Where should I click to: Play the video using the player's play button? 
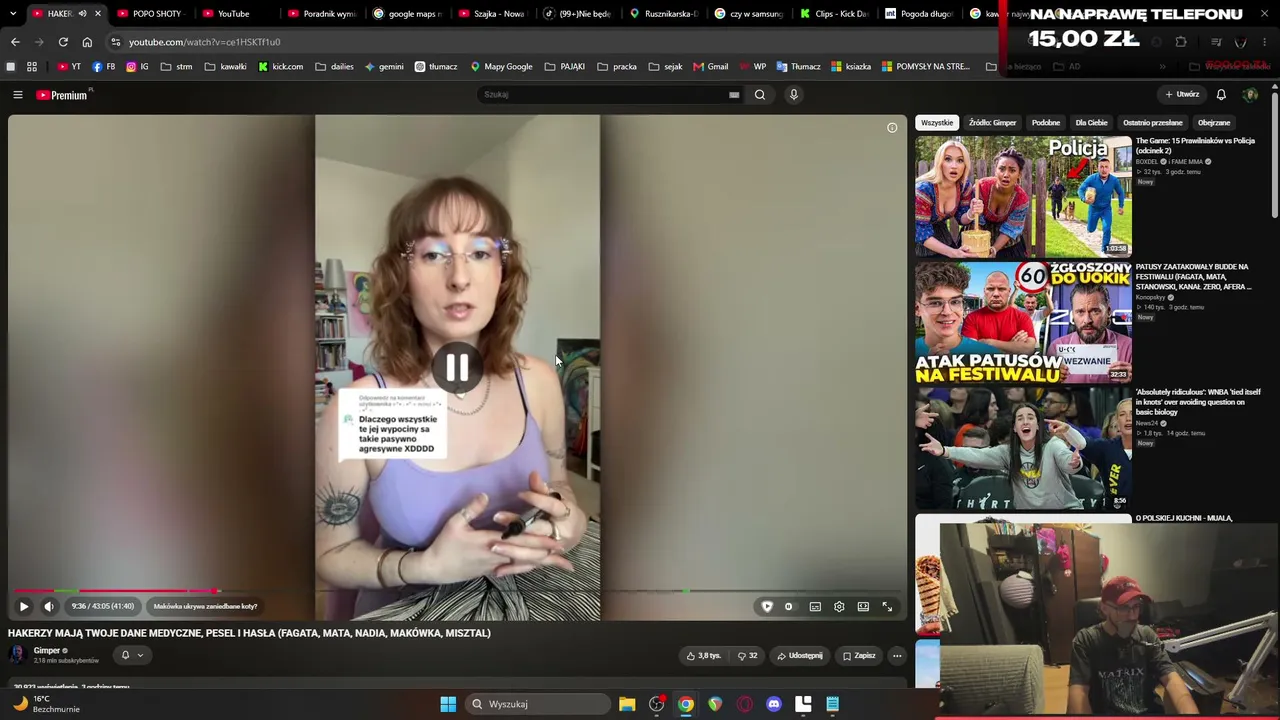pos(24,606)
